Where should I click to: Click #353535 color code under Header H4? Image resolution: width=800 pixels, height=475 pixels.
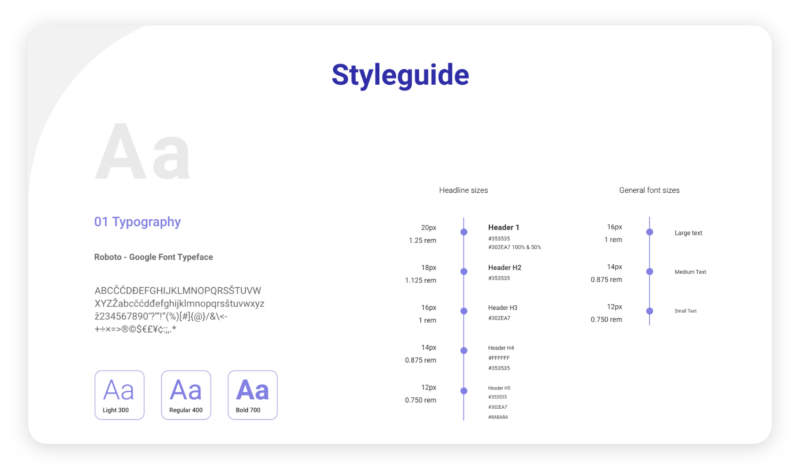coord(499,368)
